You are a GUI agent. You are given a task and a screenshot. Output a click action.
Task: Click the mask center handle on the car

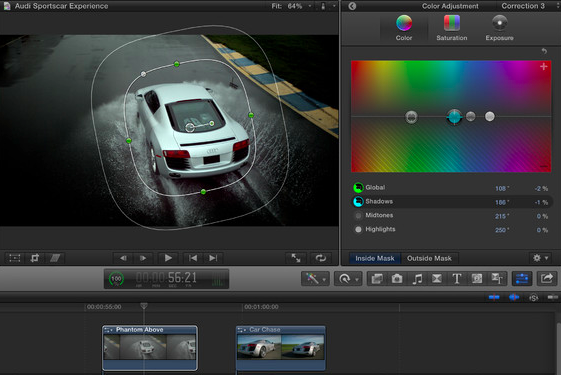[x=190, y=127]
